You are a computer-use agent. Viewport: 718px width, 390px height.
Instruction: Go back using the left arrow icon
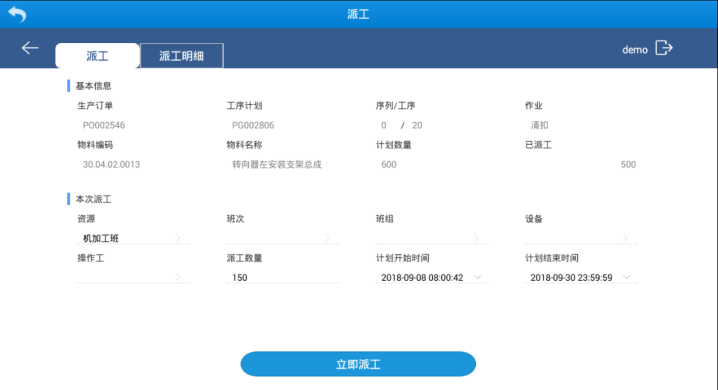[x=30, y=48]
